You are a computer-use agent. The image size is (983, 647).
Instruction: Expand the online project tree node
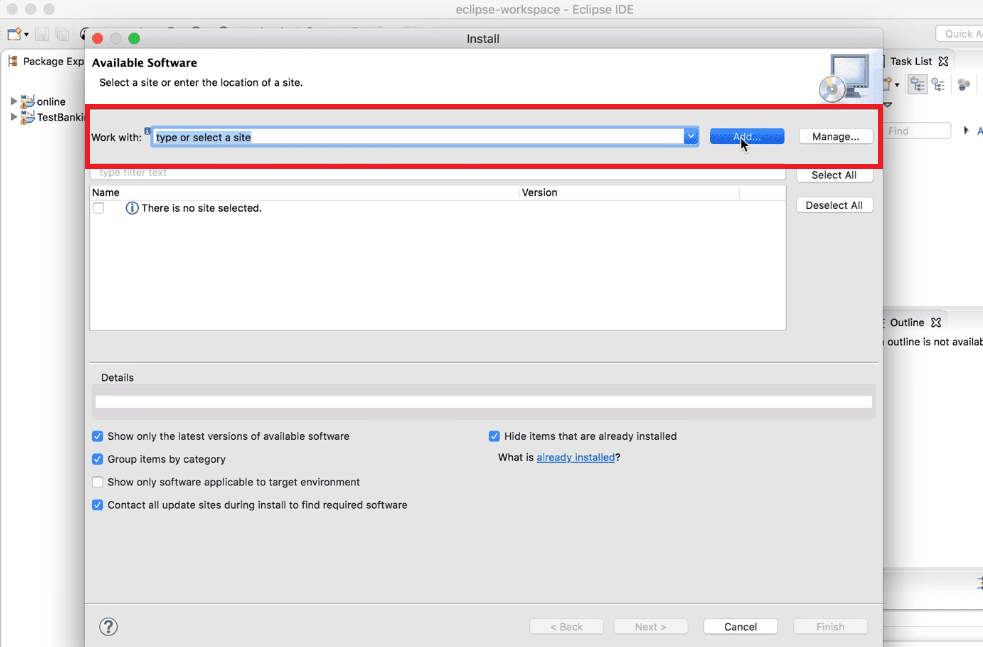14,101
